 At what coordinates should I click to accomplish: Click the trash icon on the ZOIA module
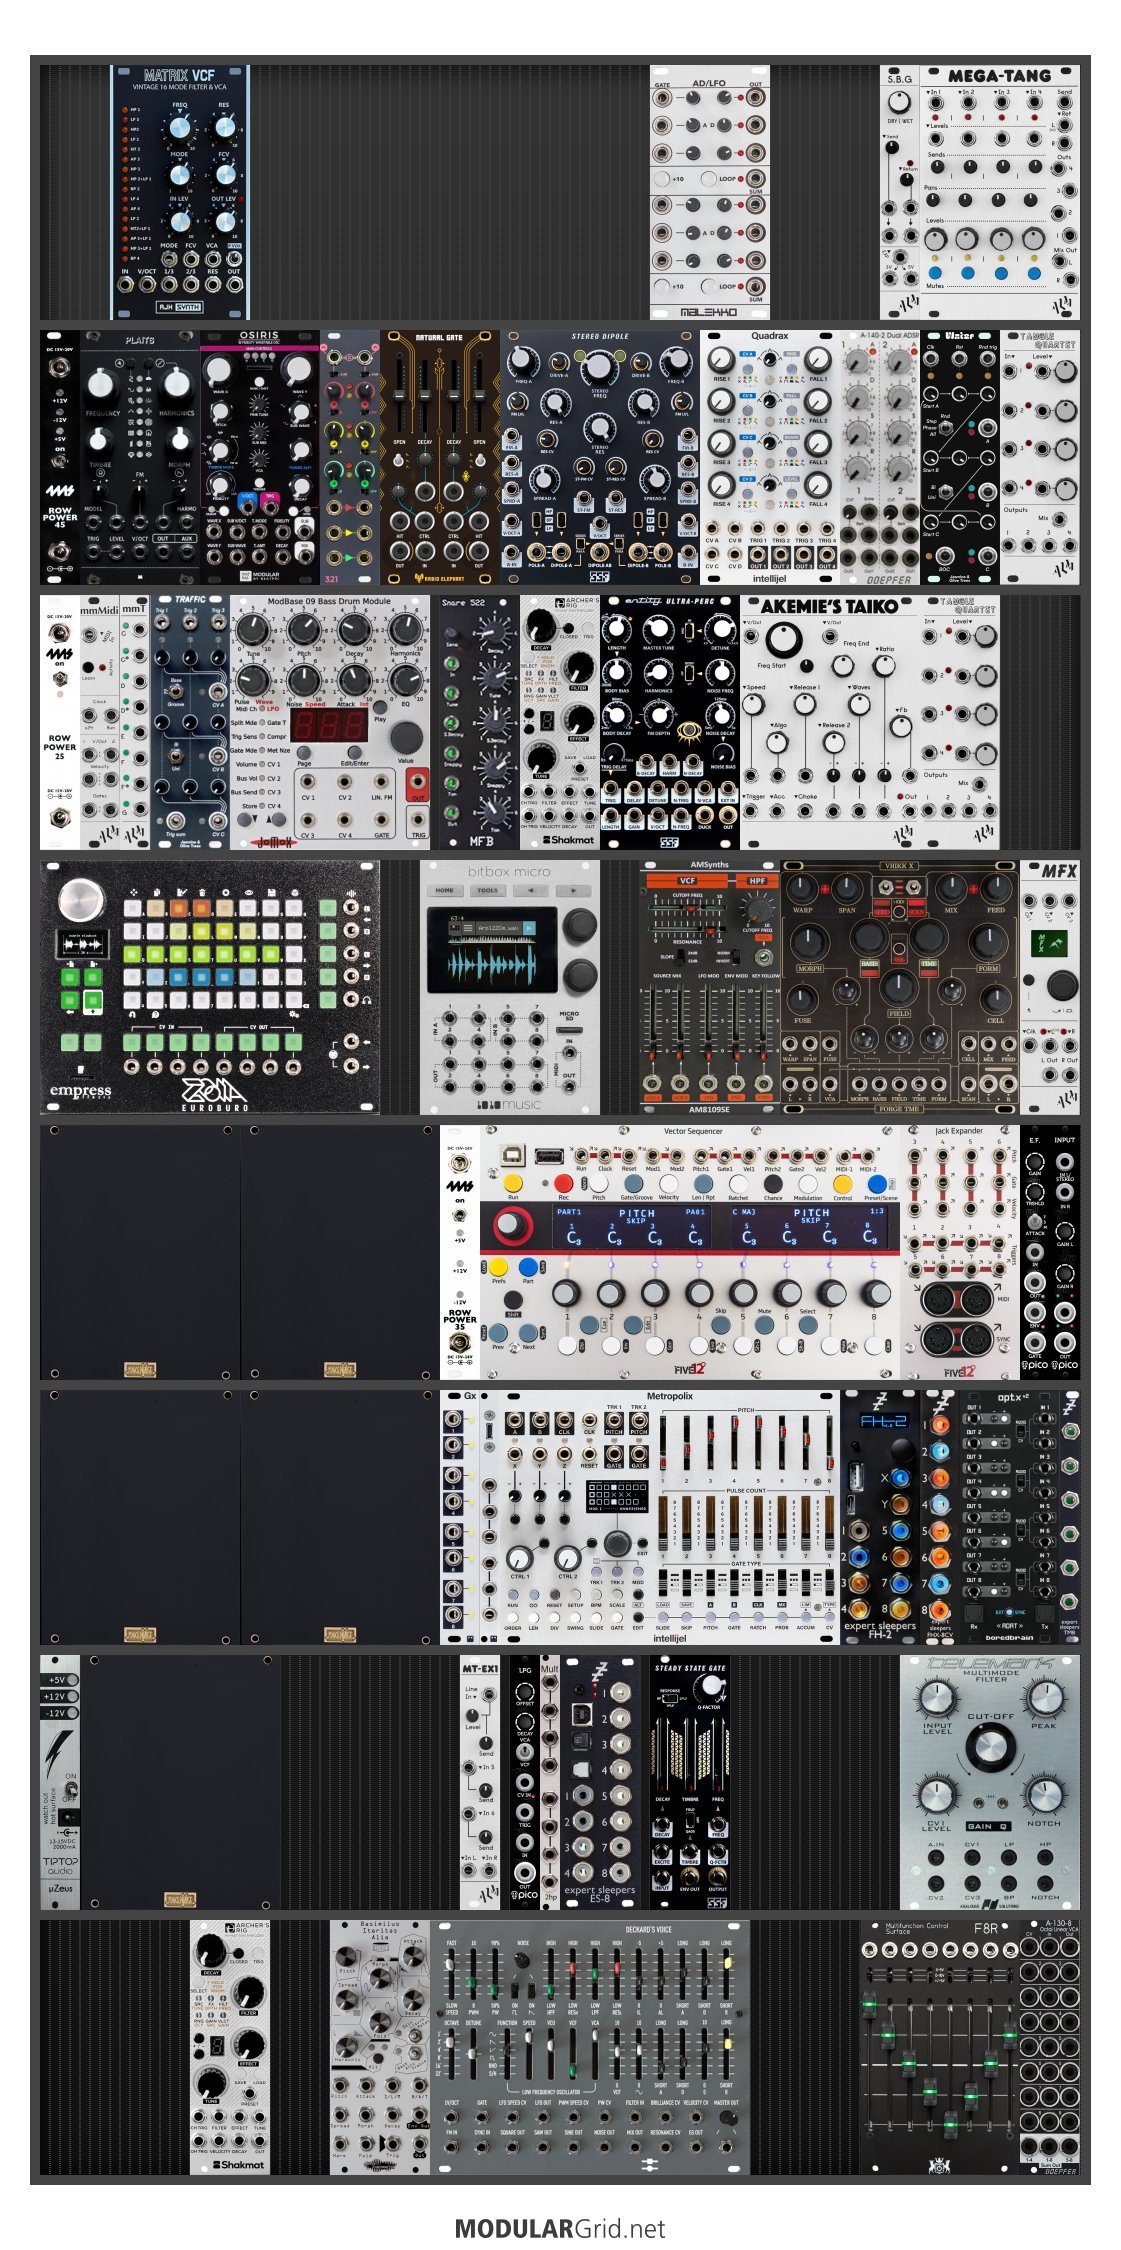(202, 890)
